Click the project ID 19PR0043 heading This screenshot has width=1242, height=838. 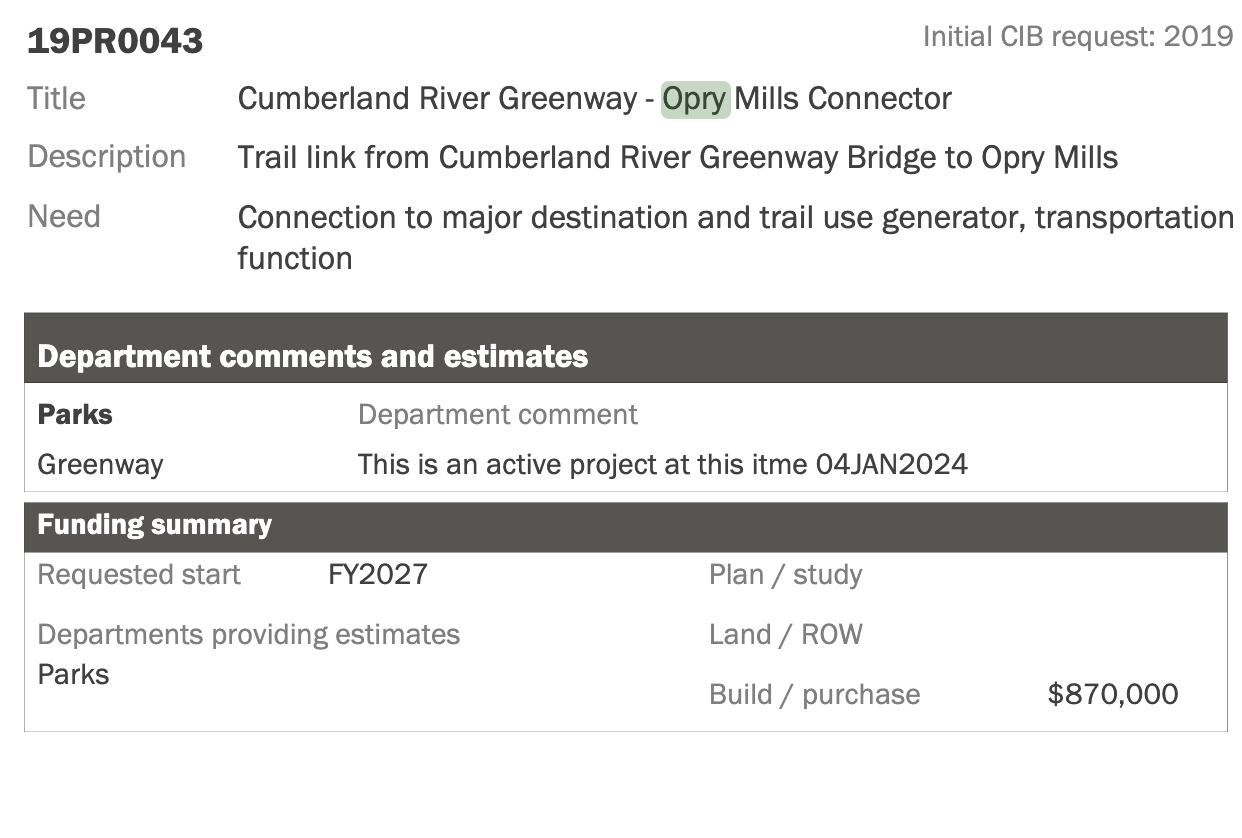pos(115,41)
